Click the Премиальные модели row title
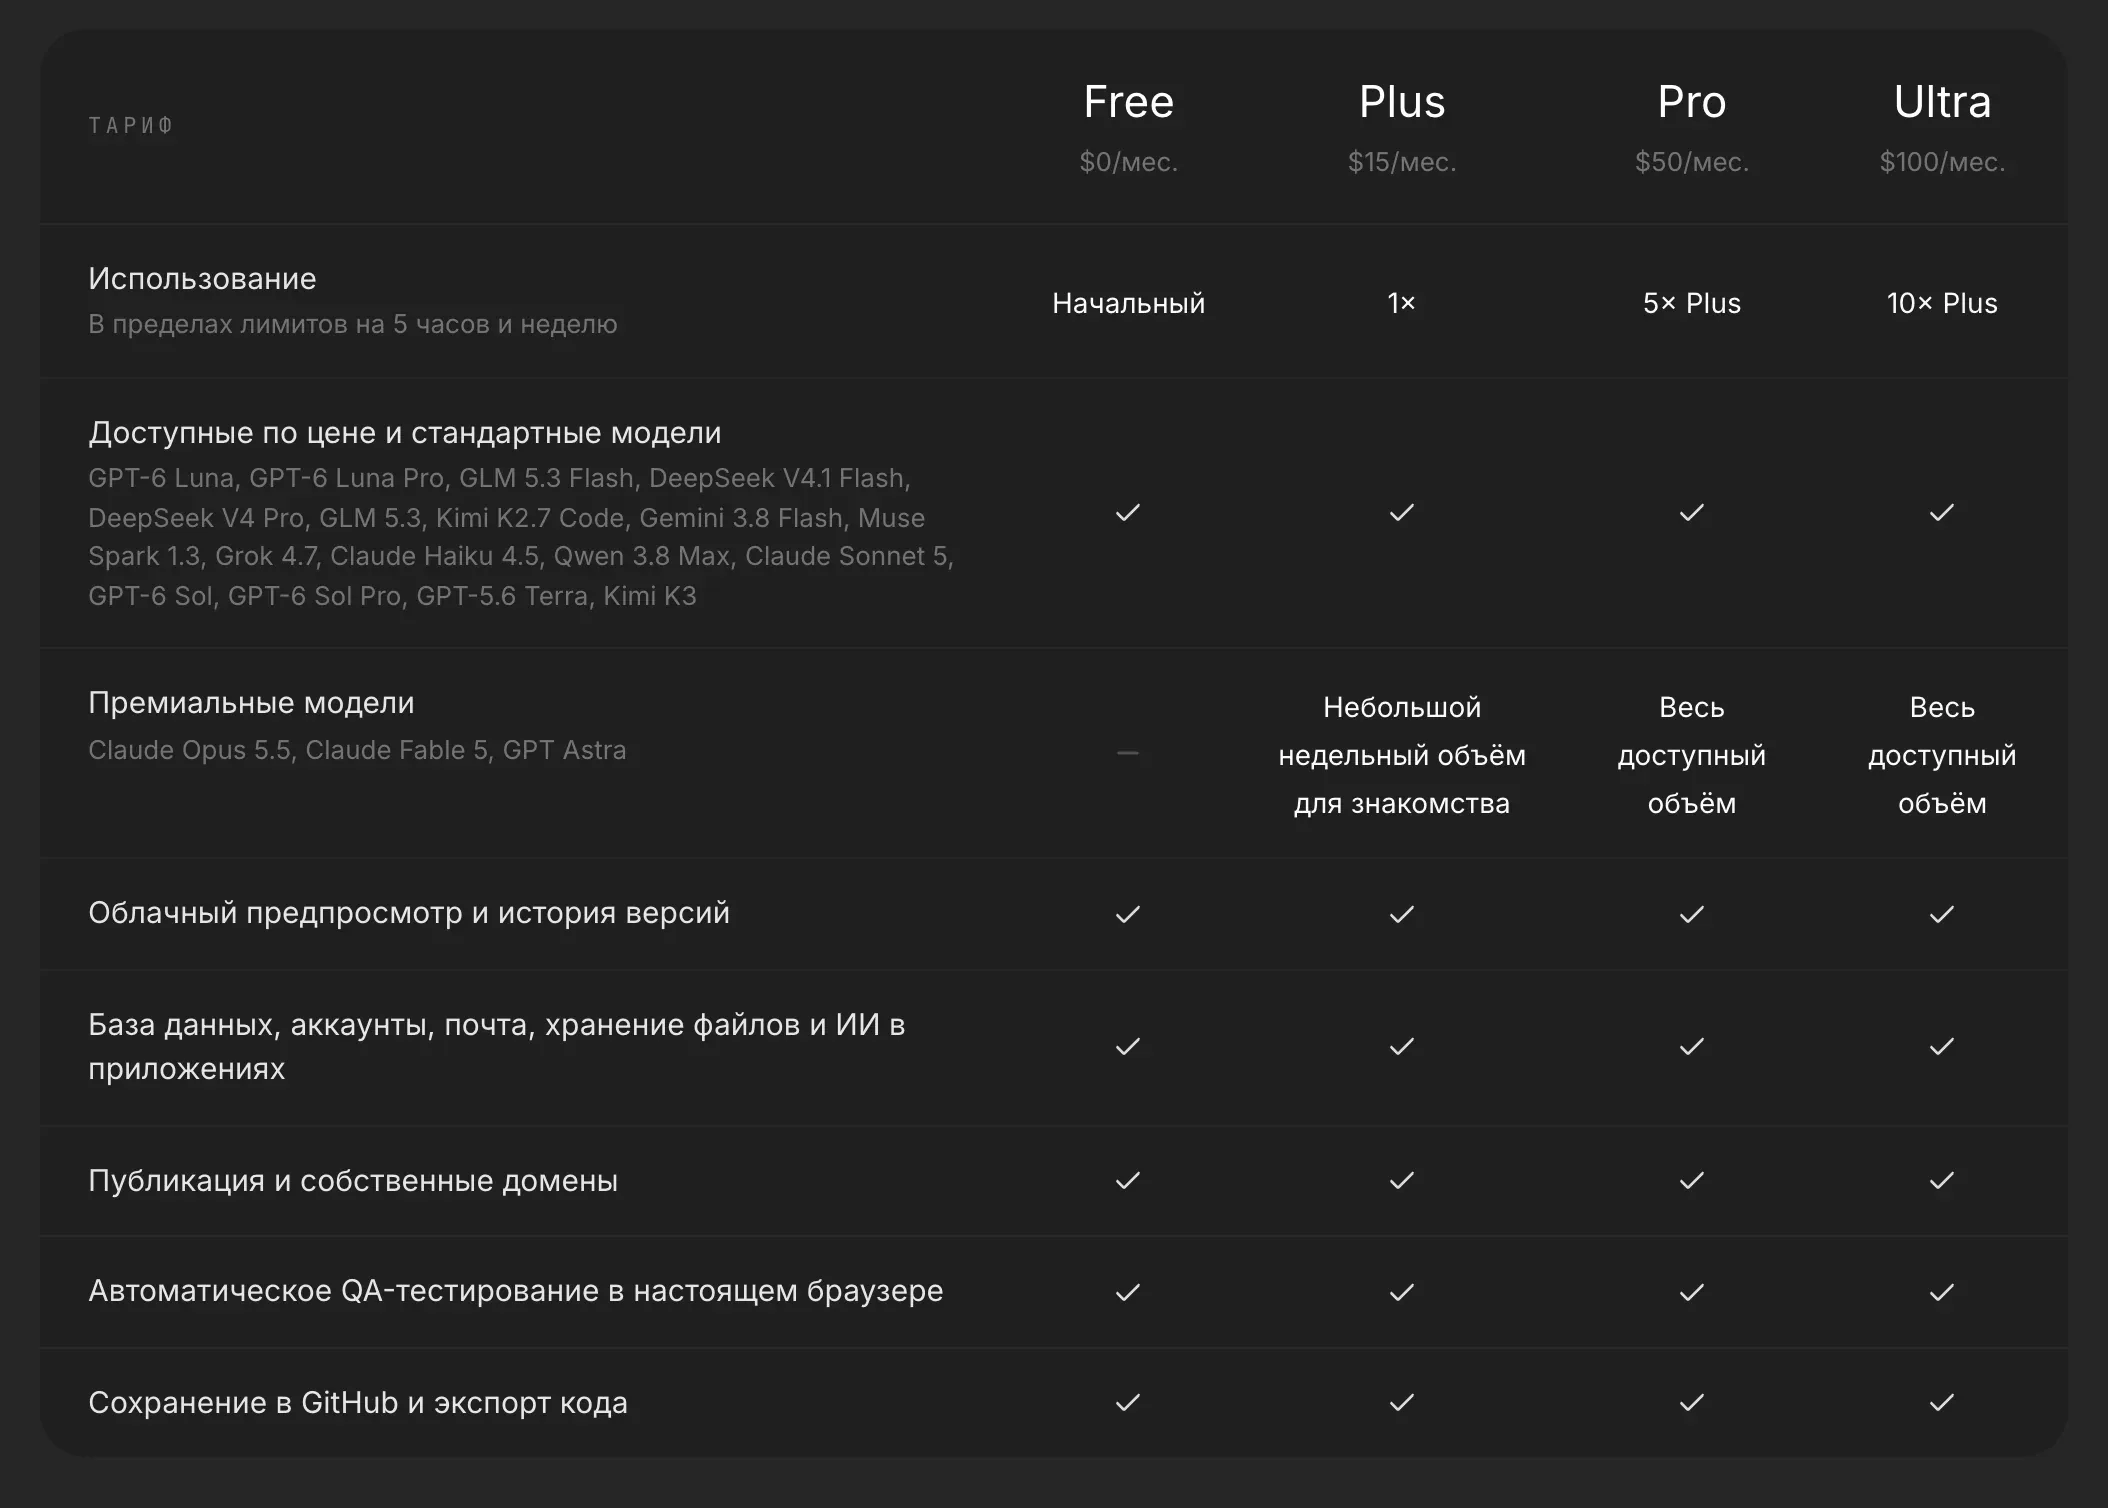2108x1508 pixels. pos(251,703)
